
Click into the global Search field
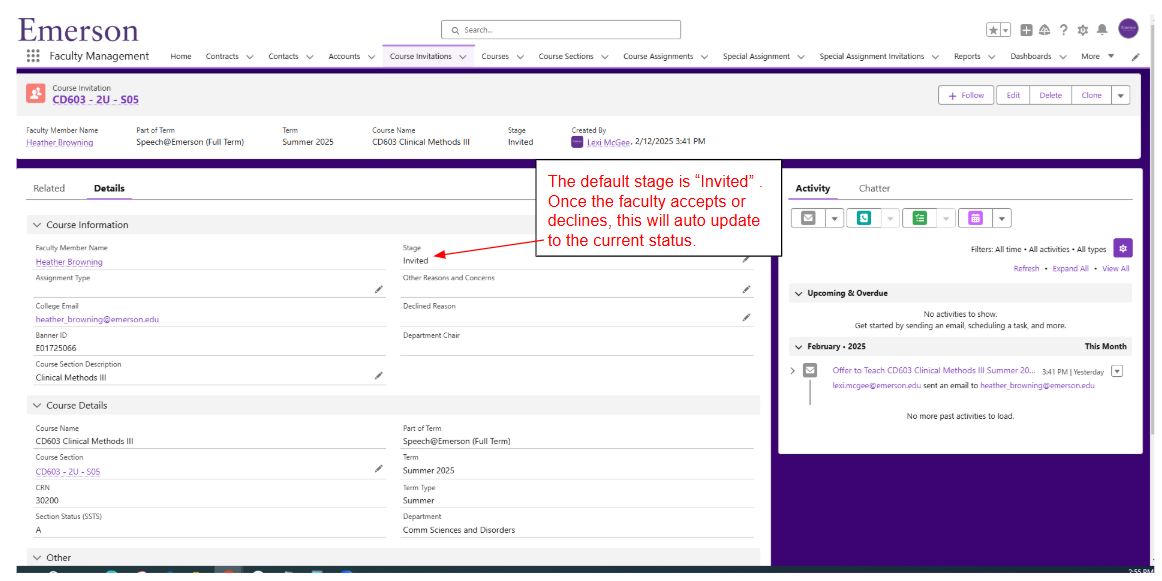(560, 30)
